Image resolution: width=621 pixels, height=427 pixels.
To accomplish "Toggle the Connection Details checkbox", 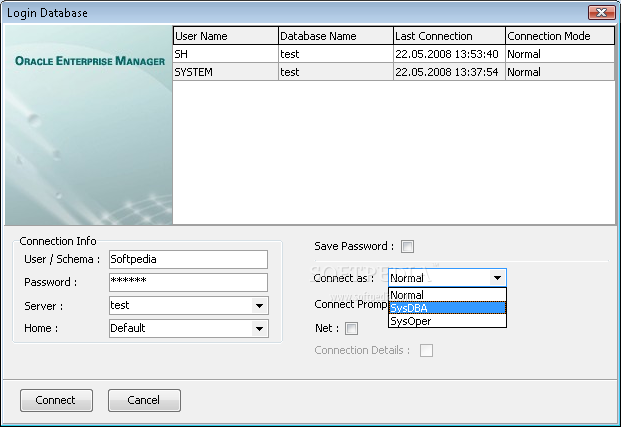I will (x=426, y=350).
